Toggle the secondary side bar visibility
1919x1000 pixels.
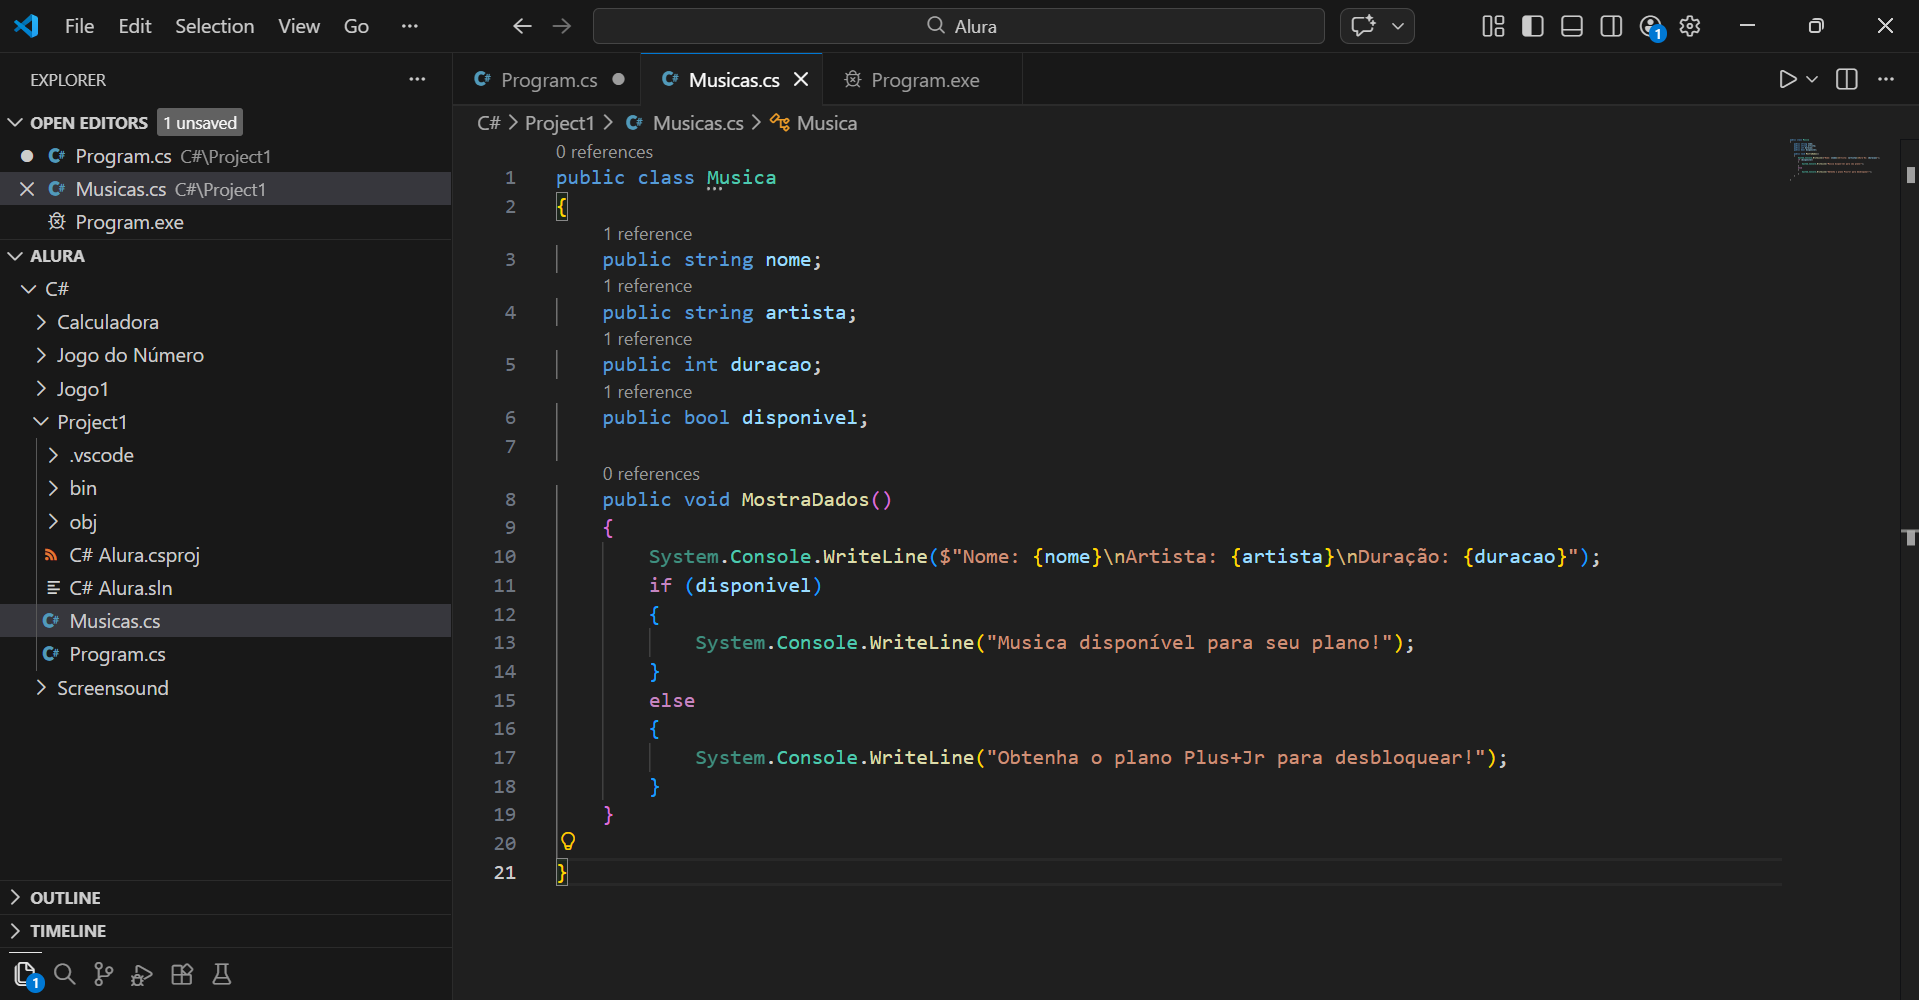[1611, 26]
